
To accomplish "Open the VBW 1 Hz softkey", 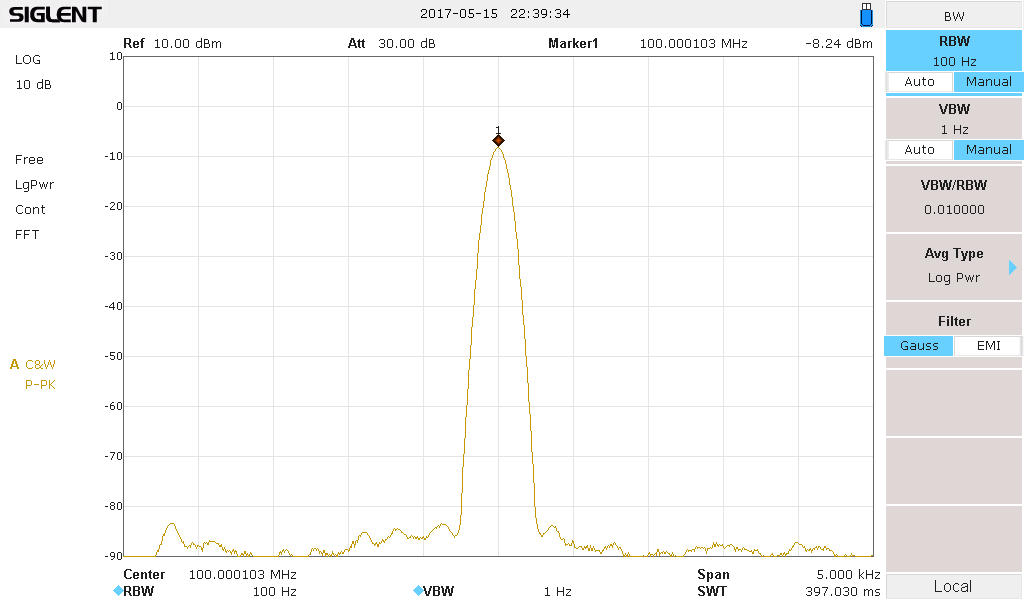I will coord(953,119).
